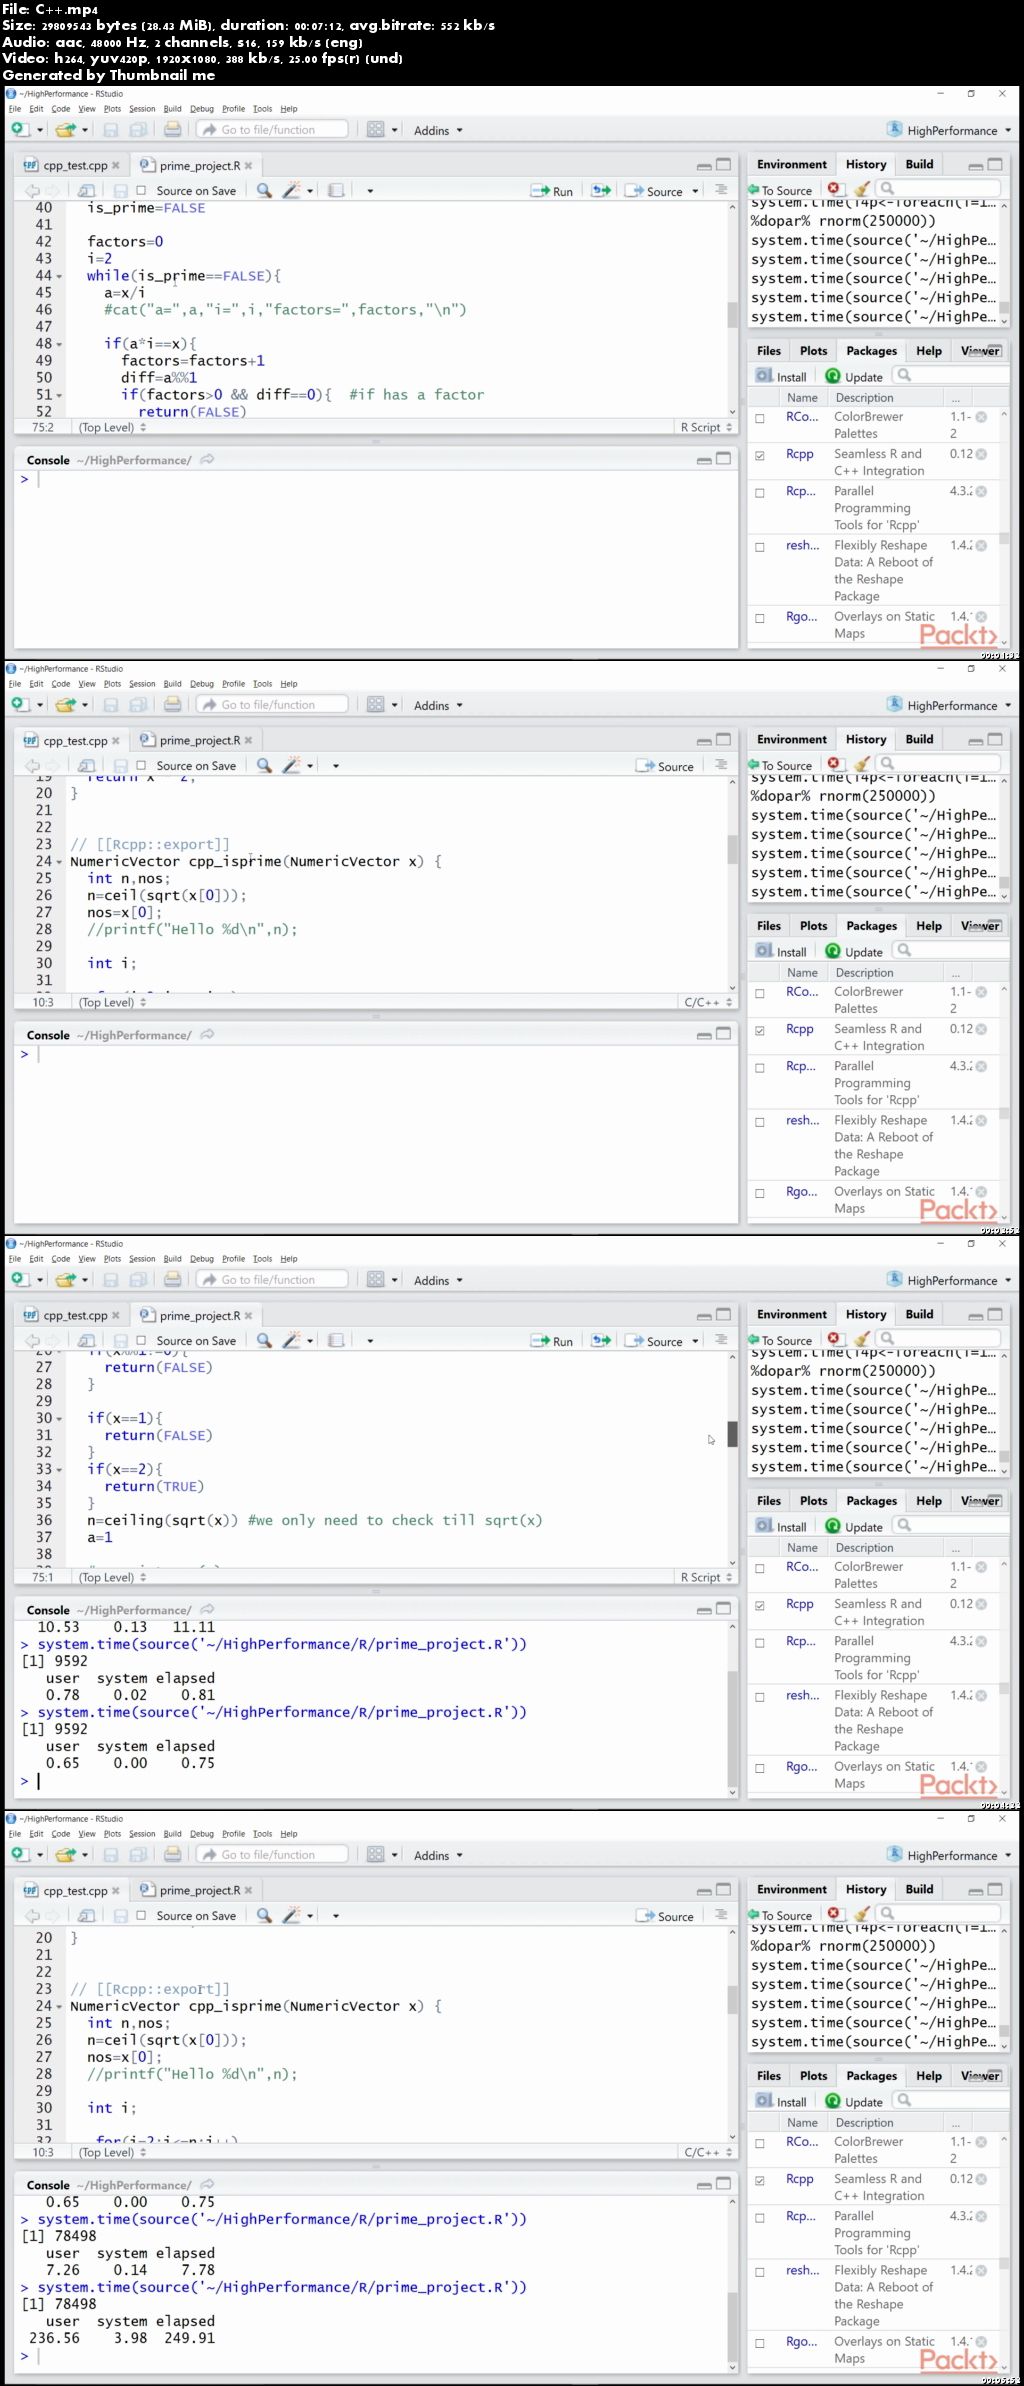This screenshot has width=1024, height=2386.
Task: Open the C/C++ file type dropdown, second frame
Action: pyautogui.click(x=708, y=1002)
